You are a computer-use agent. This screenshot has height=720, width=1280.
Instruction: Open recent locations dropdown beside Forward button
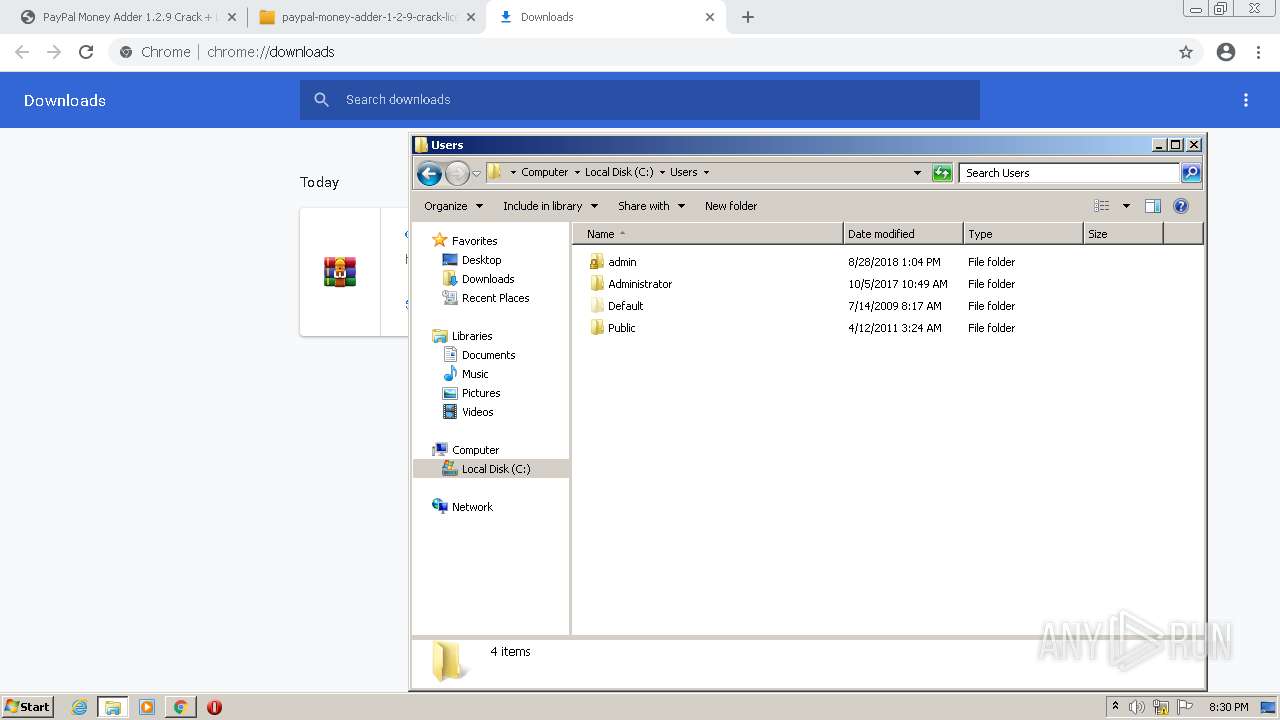pos(476,173)
